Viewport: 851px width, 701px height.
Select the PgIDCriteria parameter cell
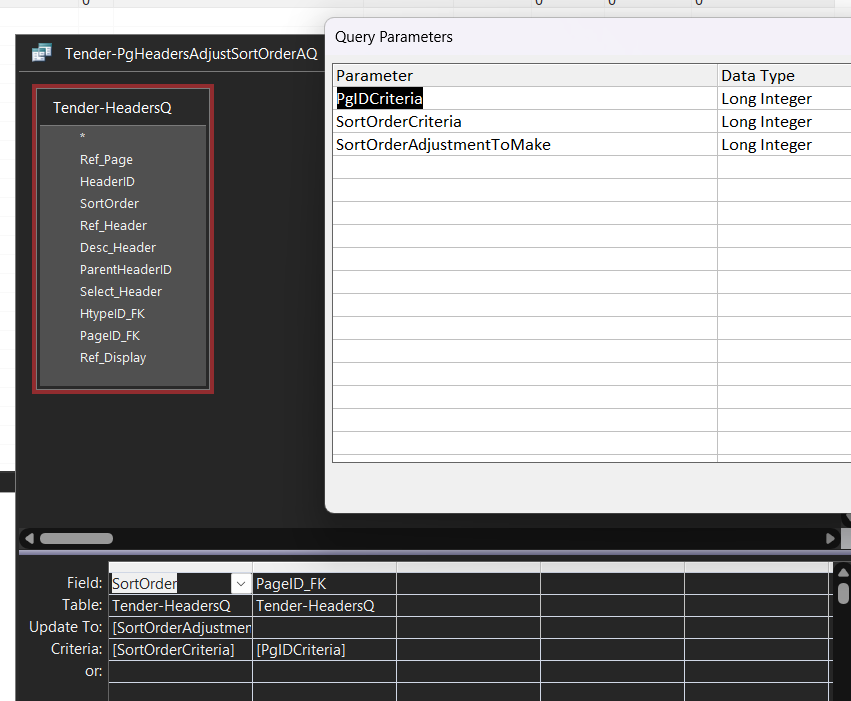click(525, 98)
